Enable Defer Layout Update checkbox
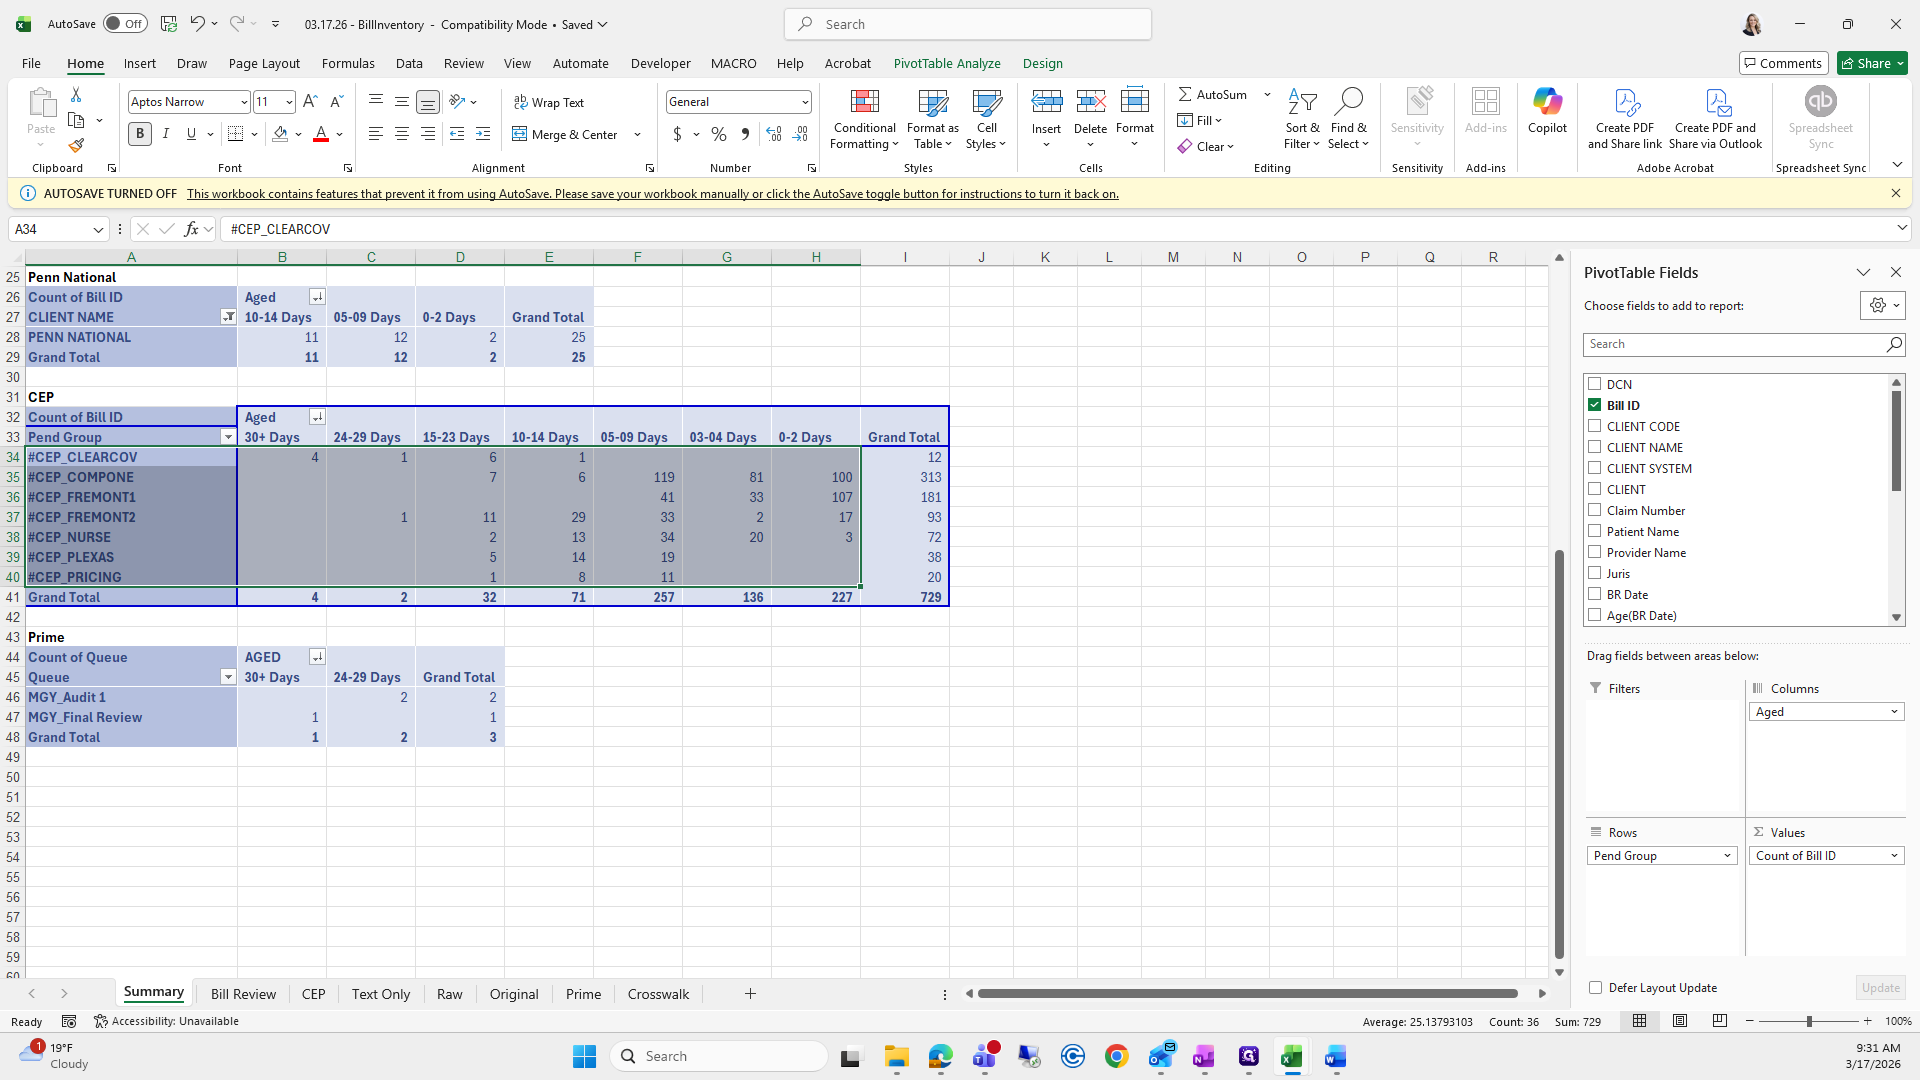 tap(1595, 987)
